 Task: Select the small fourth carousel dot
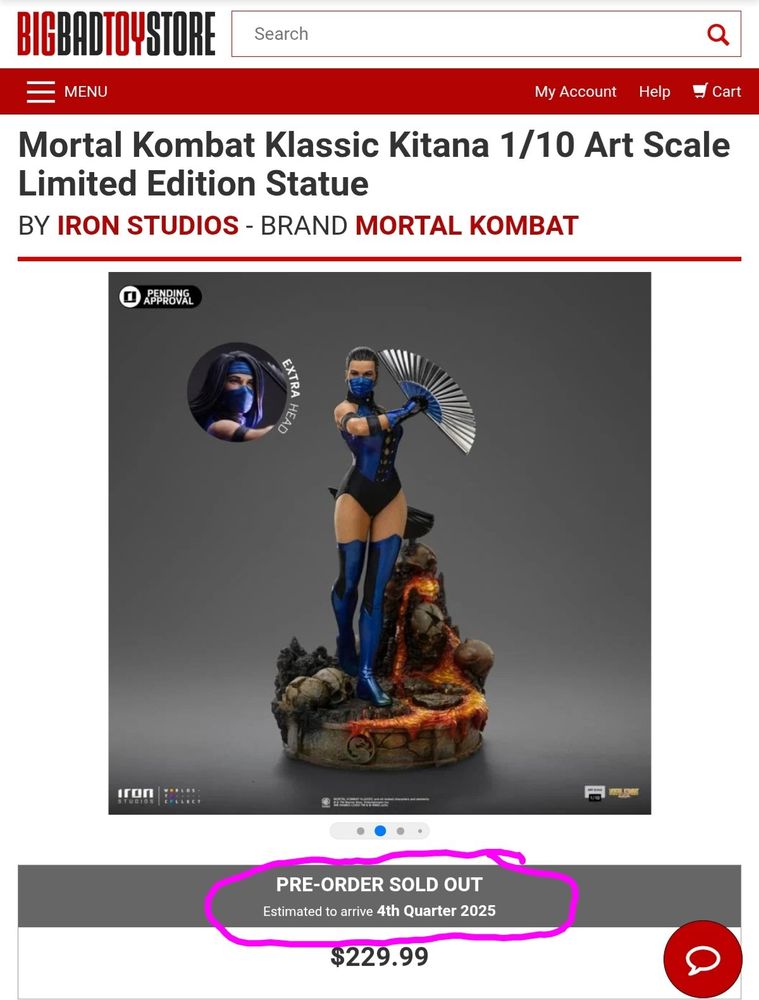click(420, 831)
